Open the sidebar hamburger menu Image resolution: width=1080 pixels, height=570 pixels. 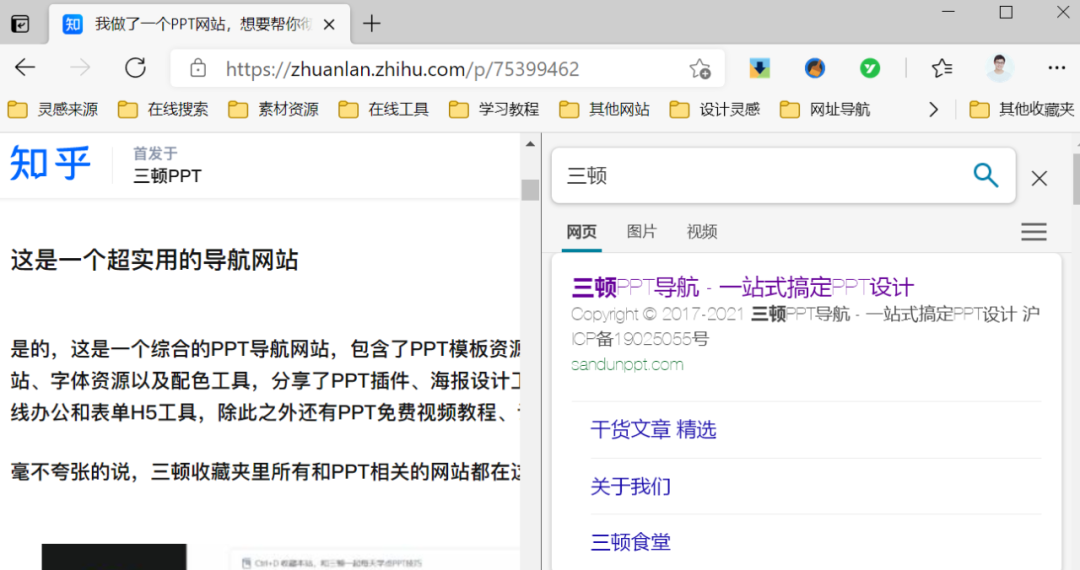pos(1034,232)
